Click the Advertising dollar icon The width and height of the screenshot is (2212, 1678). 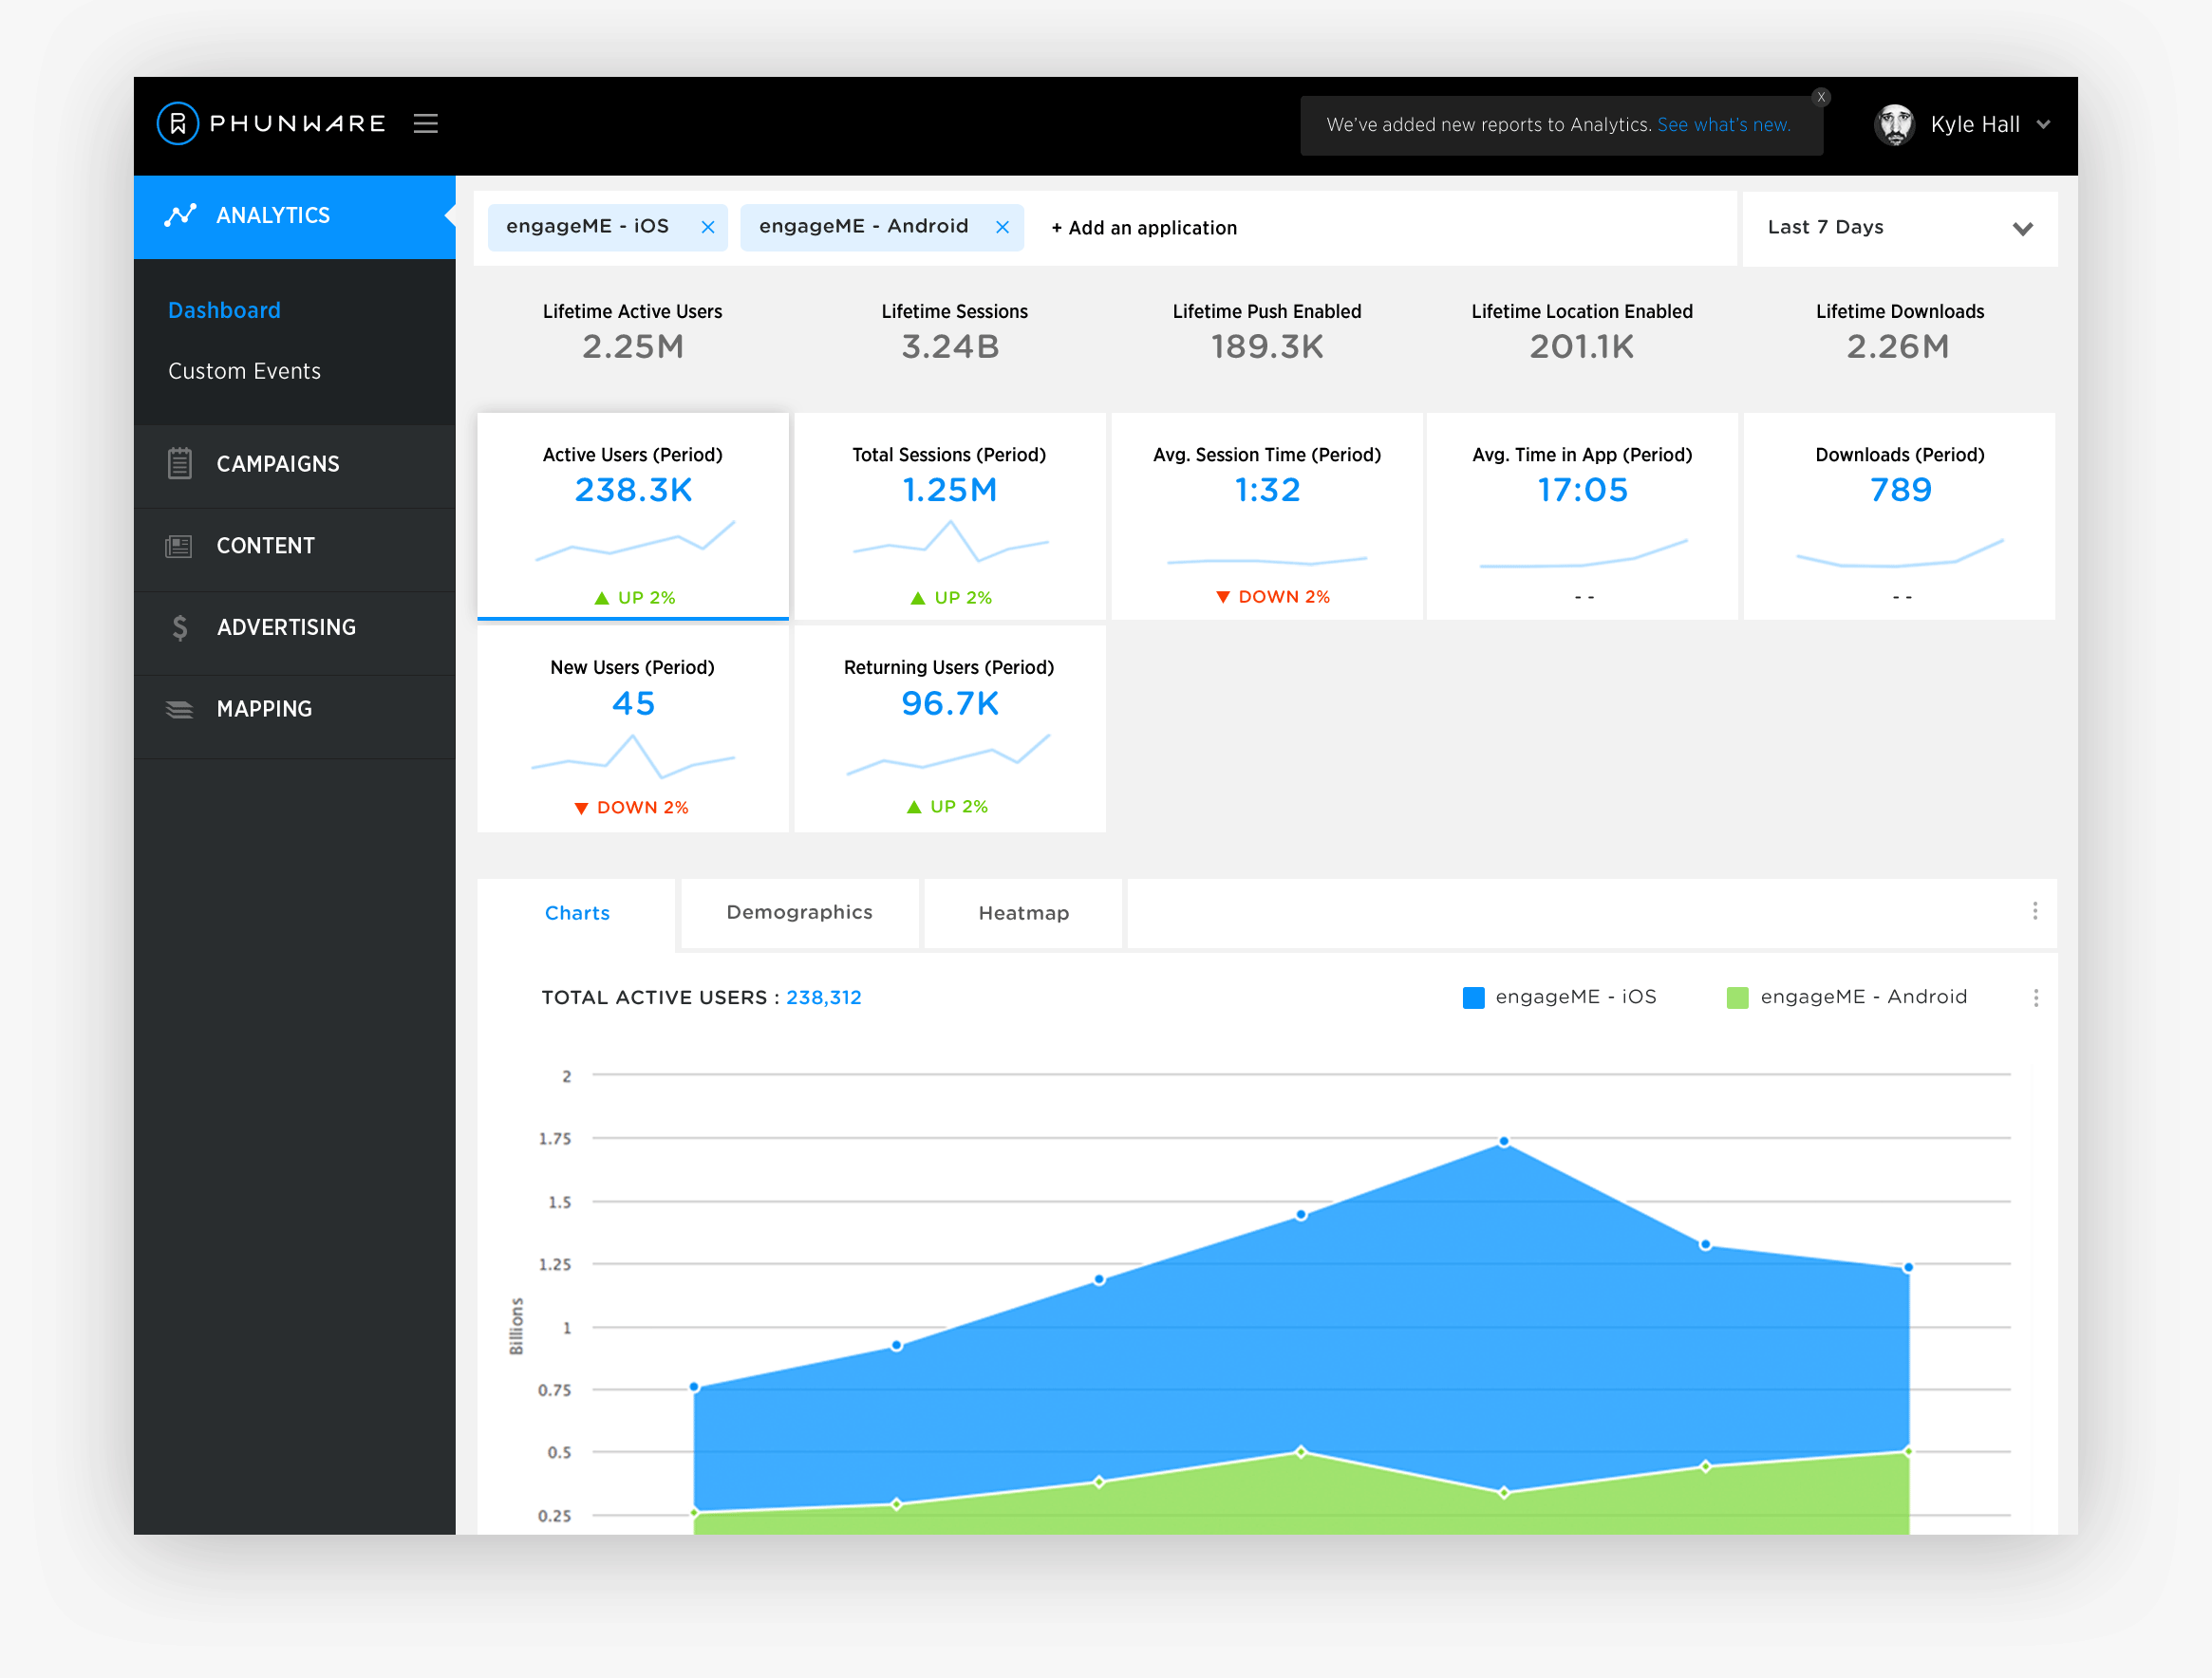click(x=180, y=627)
